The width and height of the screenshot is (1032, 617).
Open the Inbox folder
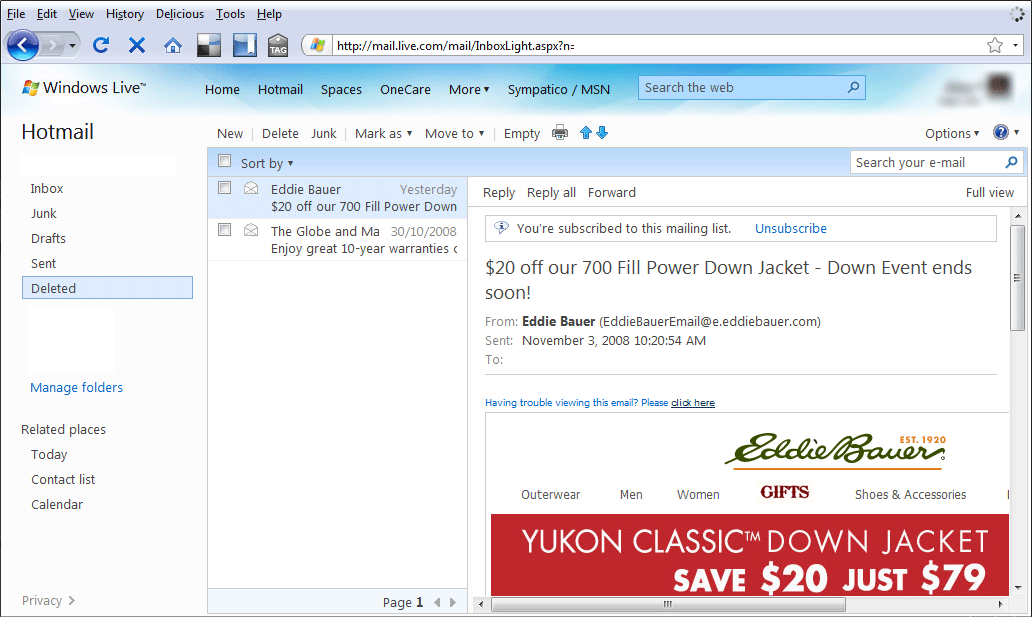[47, 189]
